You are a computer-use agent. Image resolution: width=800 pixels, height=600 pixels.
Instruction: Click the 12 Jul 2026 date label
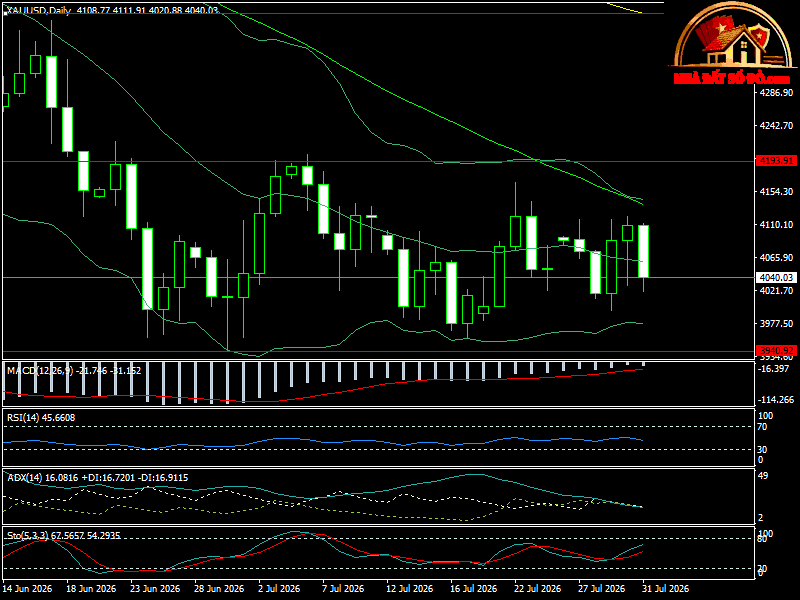pyautogui.click(x=410, y=589)
